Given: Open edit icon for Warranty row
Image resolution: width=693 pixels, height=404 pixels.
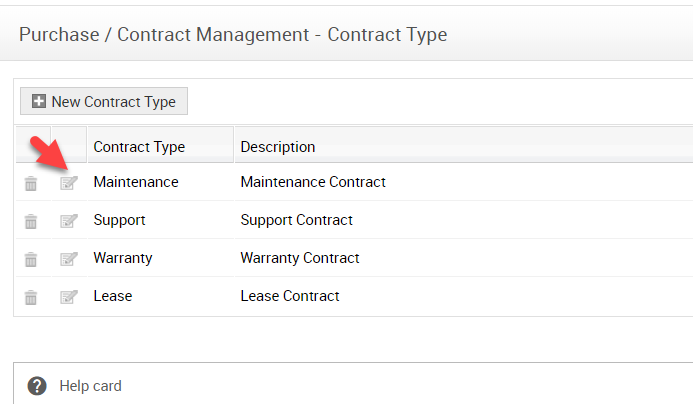Looking at the screenshot, I should (x=68, y=259).
